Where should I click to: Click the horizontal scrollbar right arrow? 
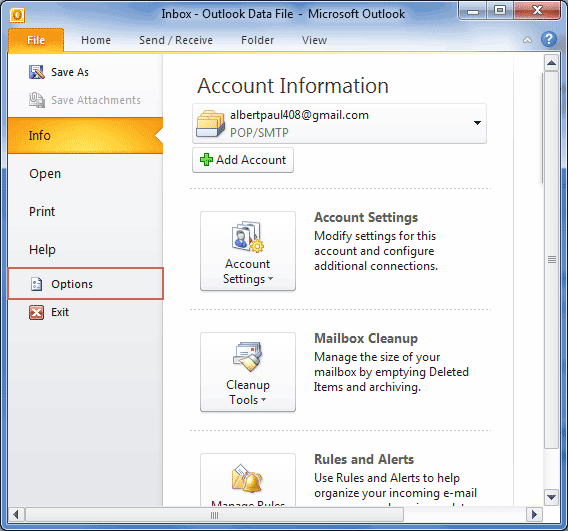[534, 514]
